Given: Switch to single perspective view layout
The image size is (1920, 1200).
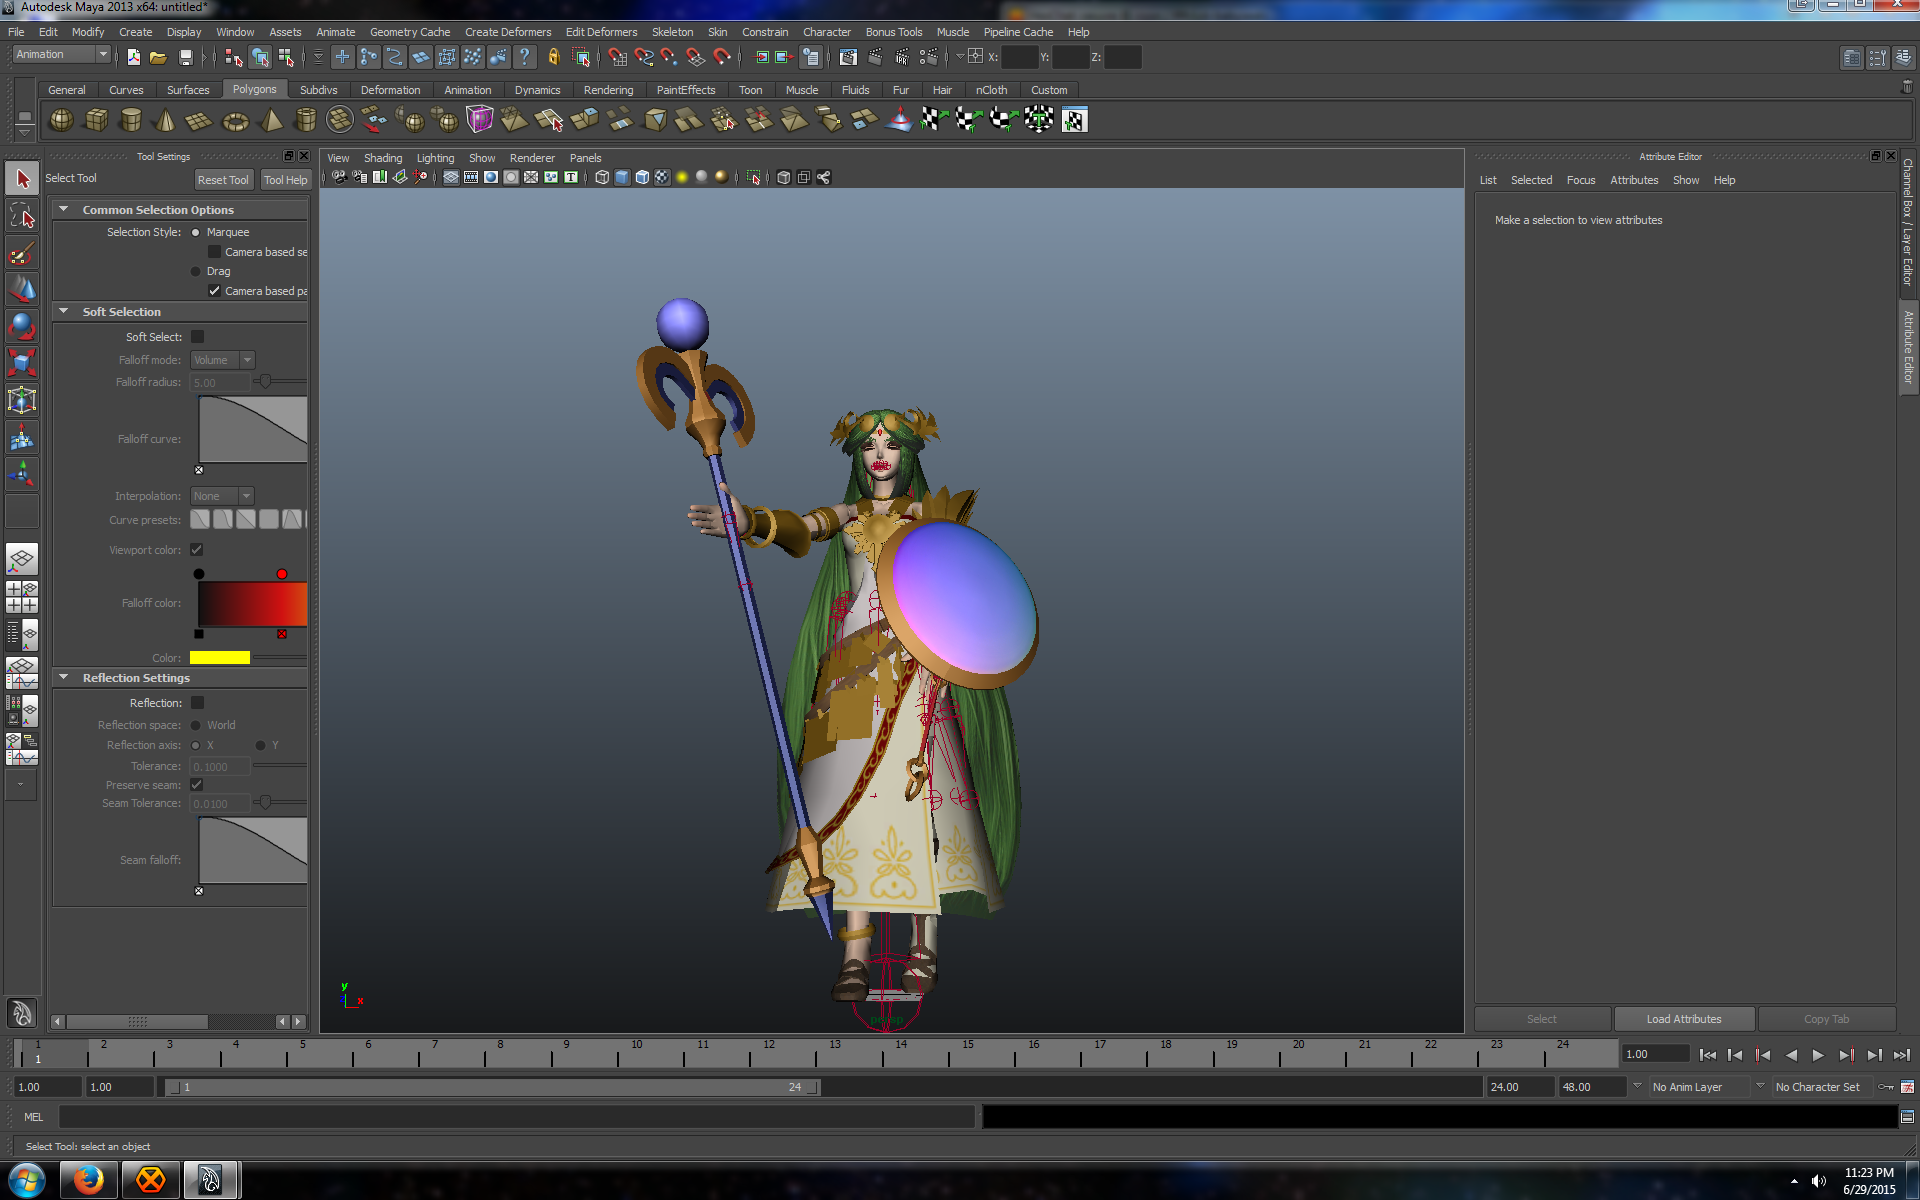Looking at the screenshot, I should click(22, 559).
